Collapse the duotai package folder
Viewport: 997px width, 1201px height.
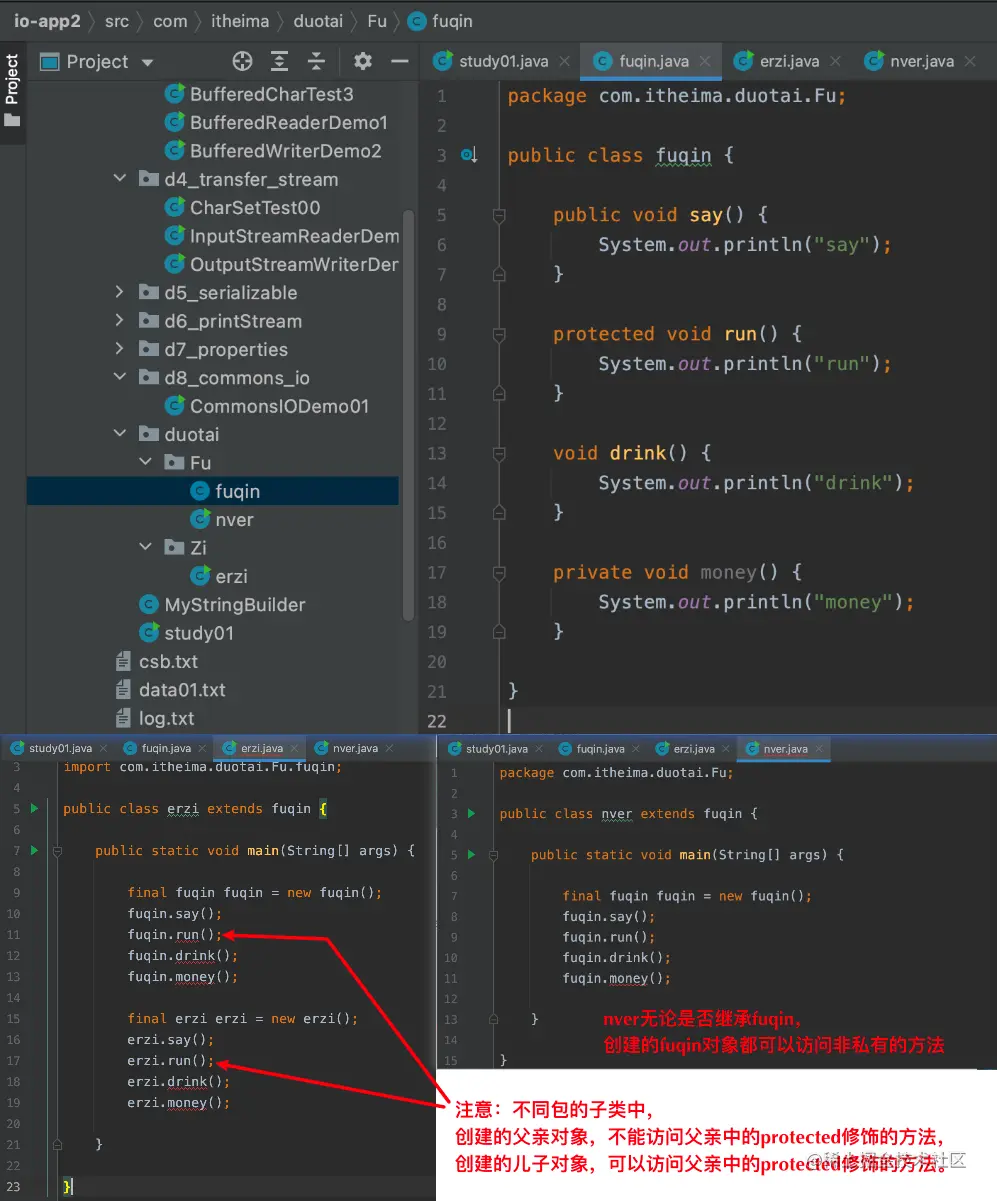(x=120, y=434)
